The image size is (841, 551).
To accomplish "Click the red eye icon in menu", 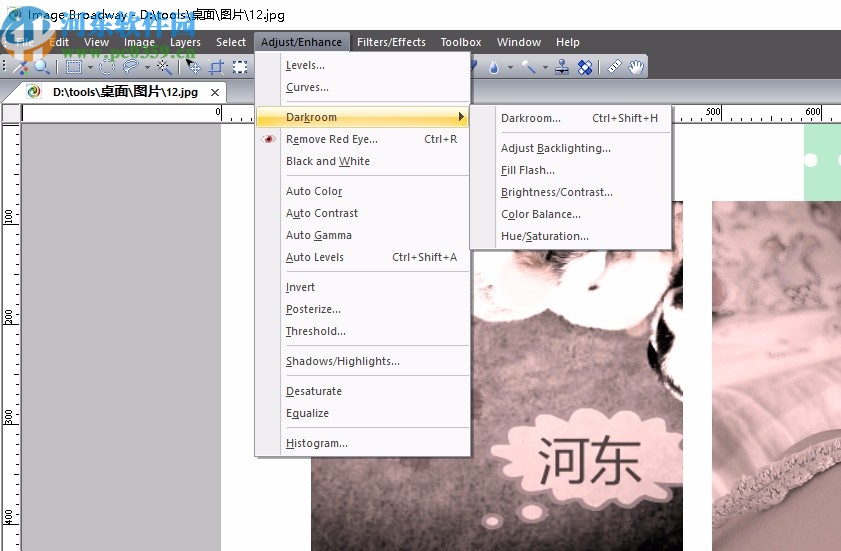I will pos(268,139).
